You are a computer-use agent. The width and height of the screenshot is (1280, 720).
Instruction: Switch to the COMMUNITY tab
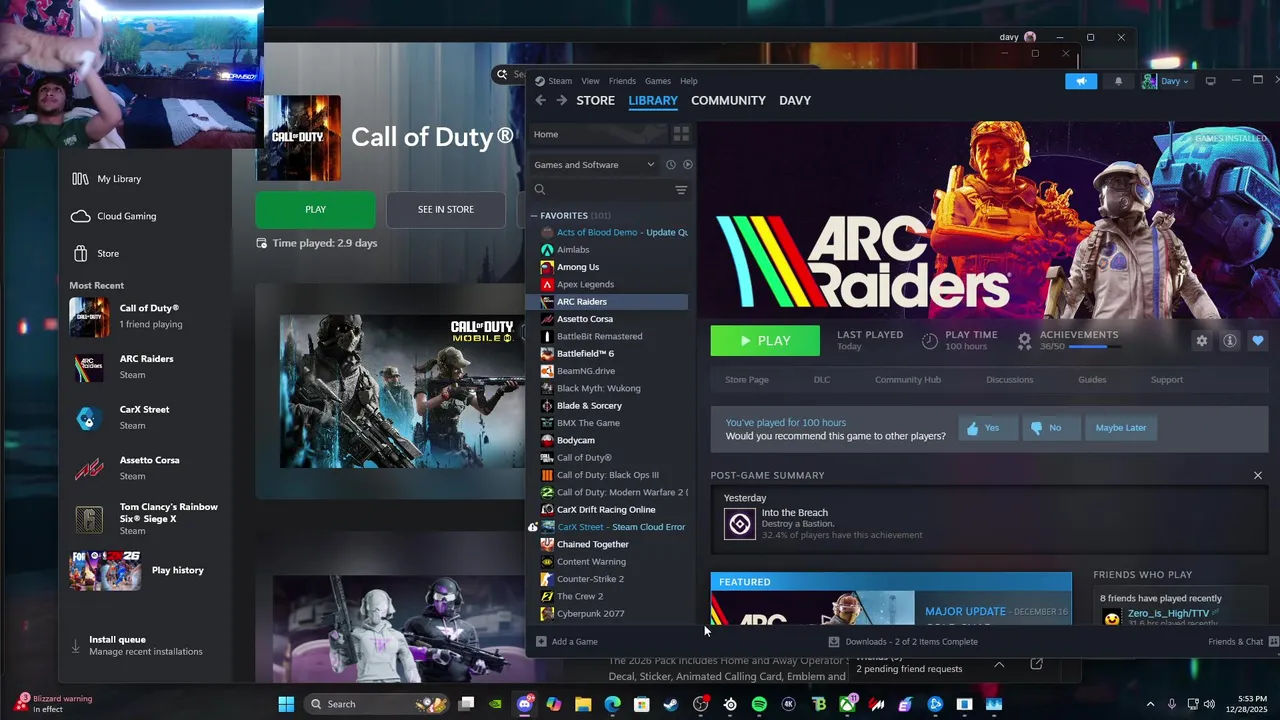click(x=728, y=100)
